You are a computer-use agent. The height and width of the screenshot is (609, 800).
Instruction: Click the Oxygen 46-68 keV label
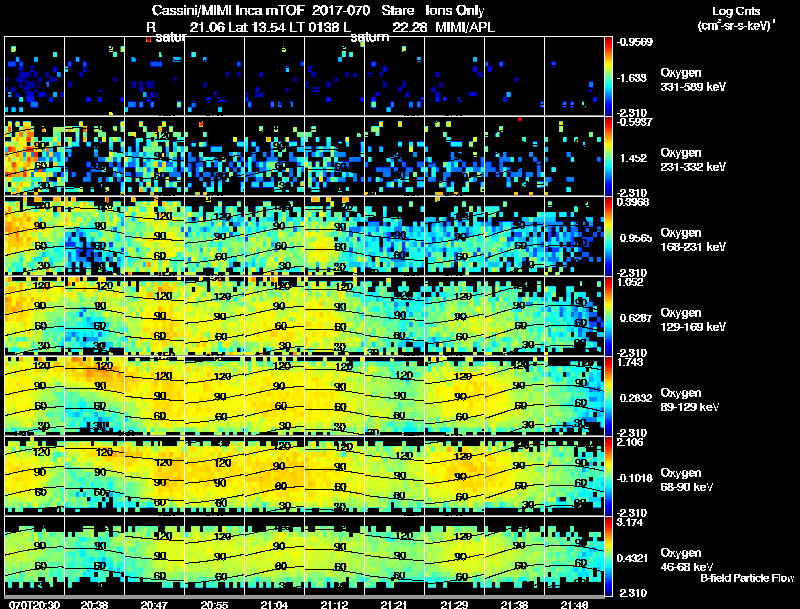687,560
